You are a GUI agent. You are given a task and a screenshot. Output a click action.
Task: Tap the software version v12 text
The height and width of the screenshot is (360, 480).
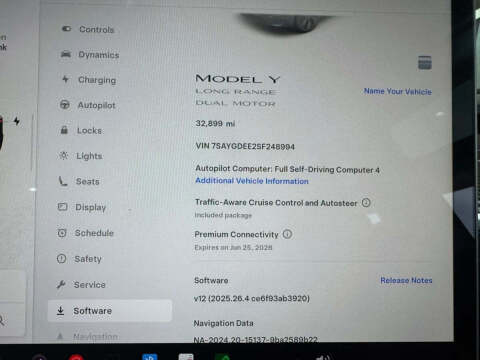tap(252, 298)
